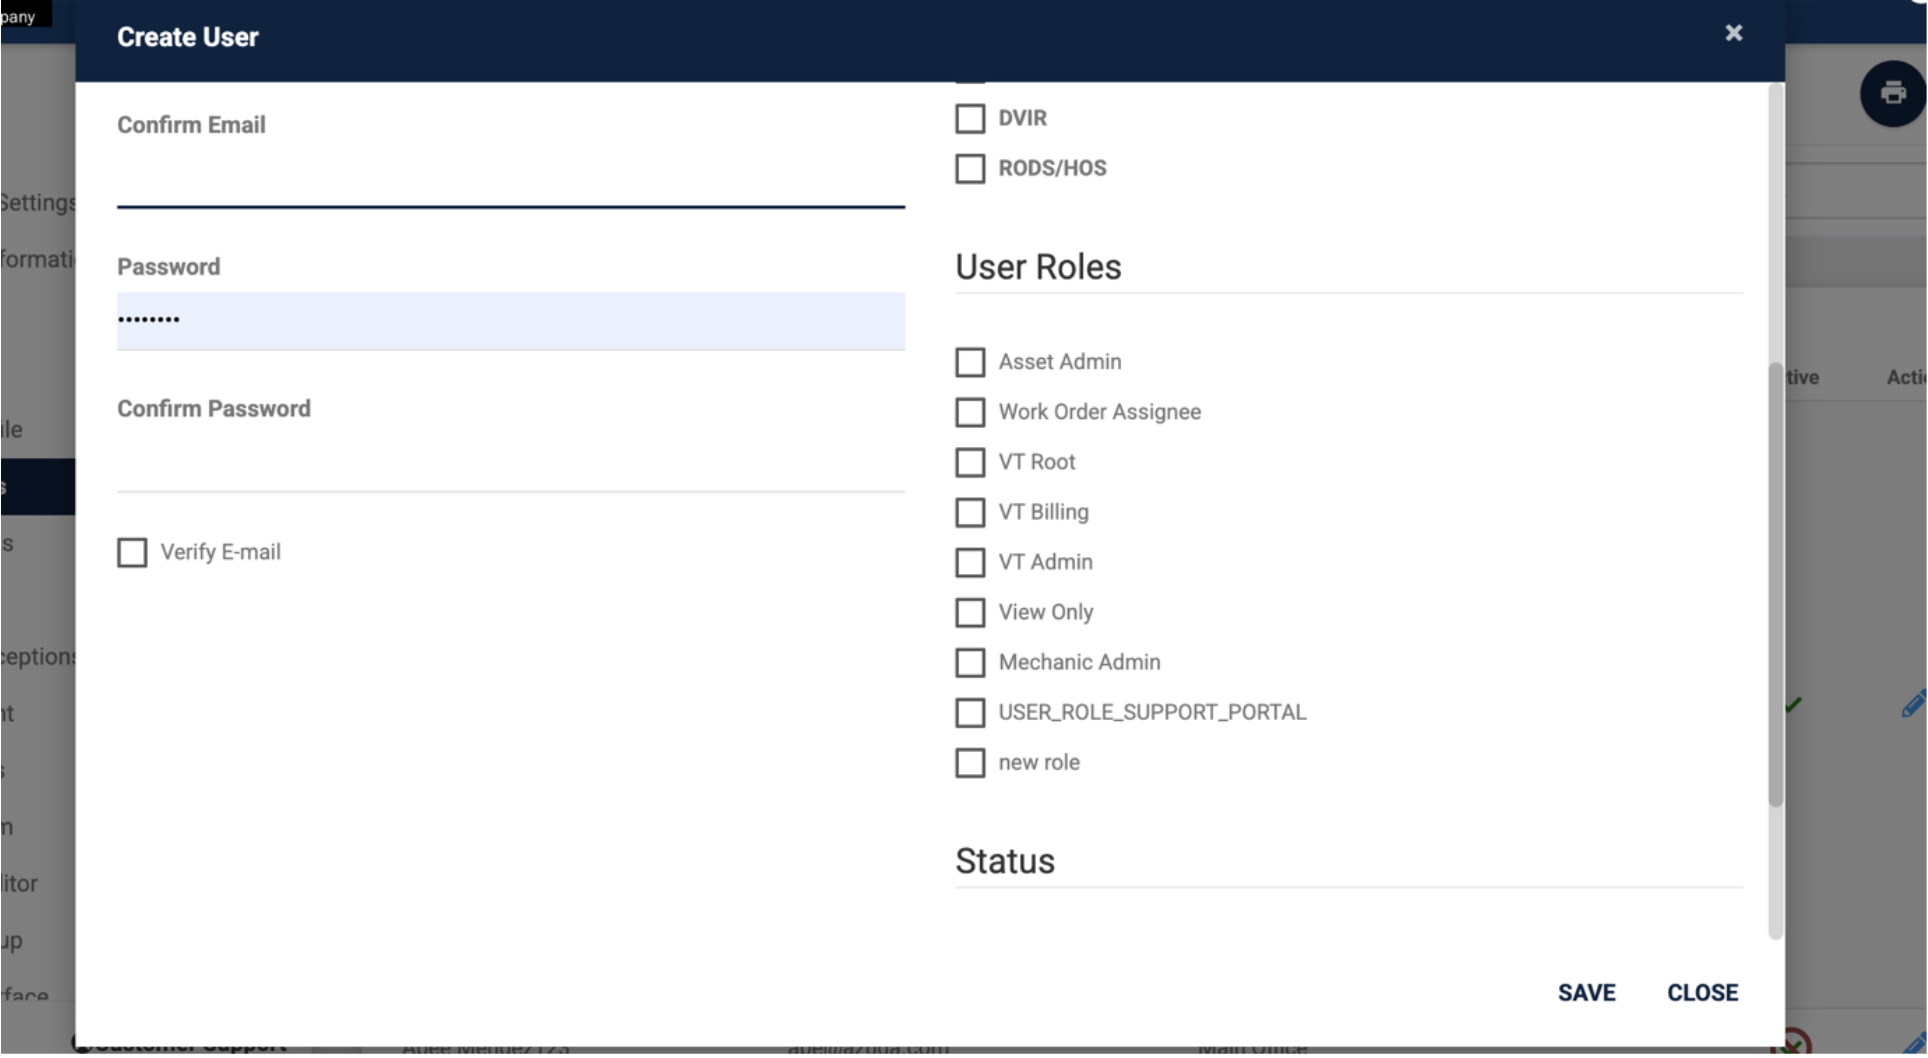
Task: Tick the Asset Admin role
Action: pyautogui.click(x=970, y=362)
